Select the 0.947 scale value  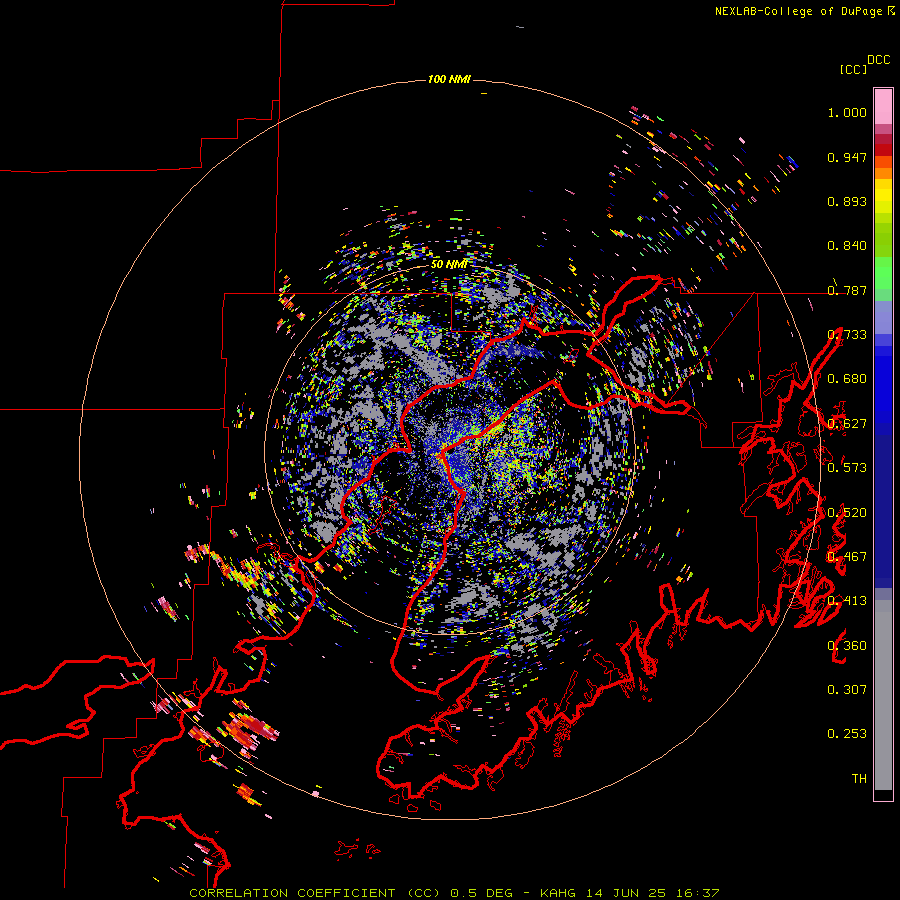(x=847, y=157)
